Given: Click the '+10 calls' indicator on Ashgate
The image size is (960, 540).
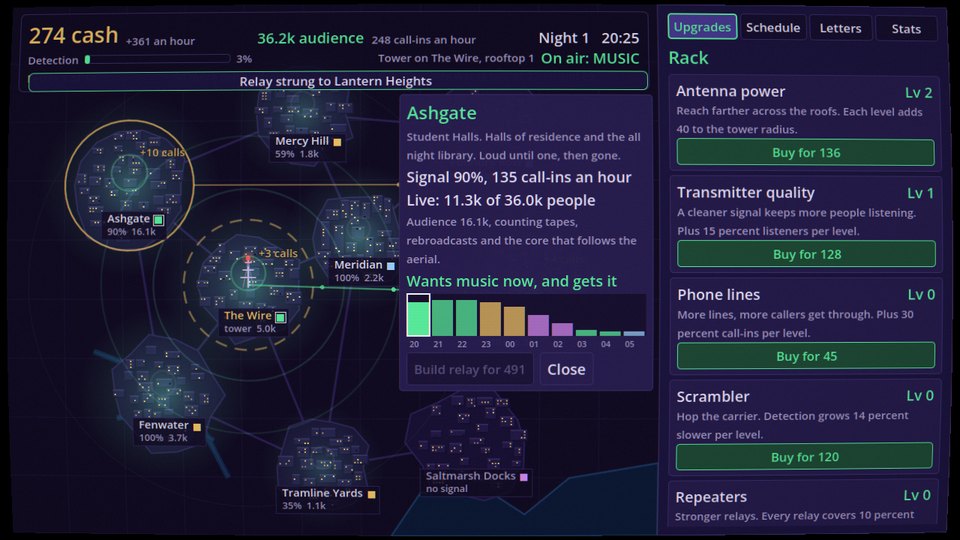Looking at the screenshot, I should (162, 152).
